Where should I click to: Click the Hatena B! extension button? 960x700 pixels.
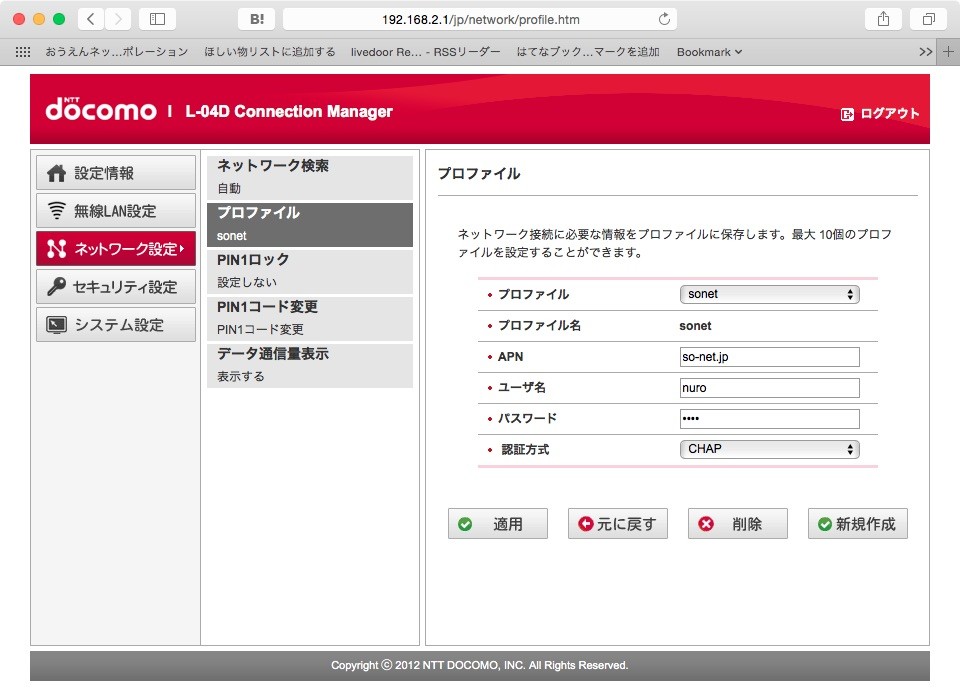click(x=257, y=19)
